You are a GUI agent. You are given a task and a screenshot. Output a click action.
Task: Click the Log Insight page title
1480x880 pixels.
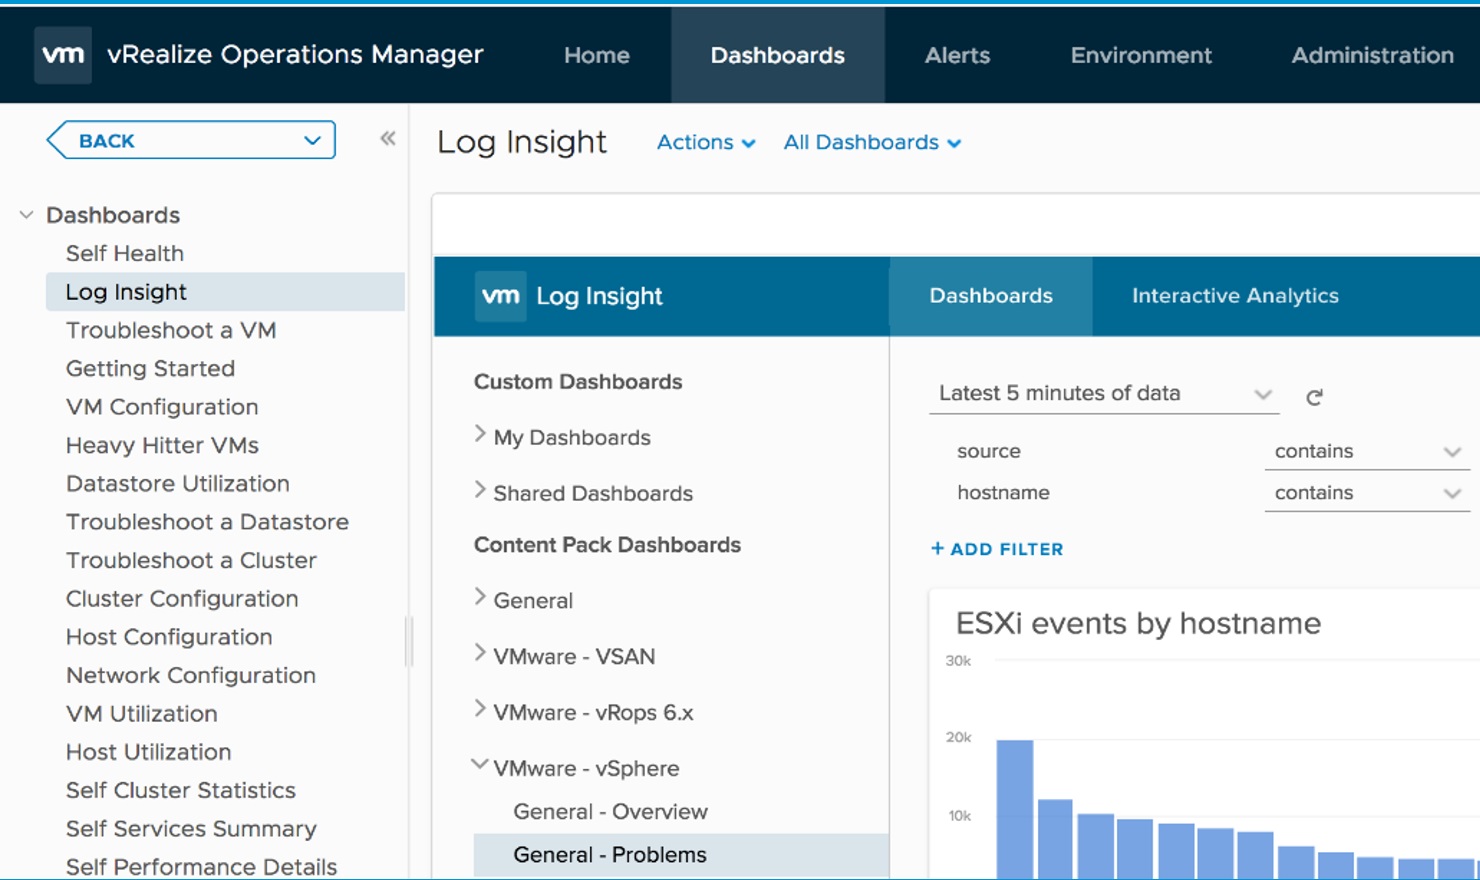click(522, 142)
